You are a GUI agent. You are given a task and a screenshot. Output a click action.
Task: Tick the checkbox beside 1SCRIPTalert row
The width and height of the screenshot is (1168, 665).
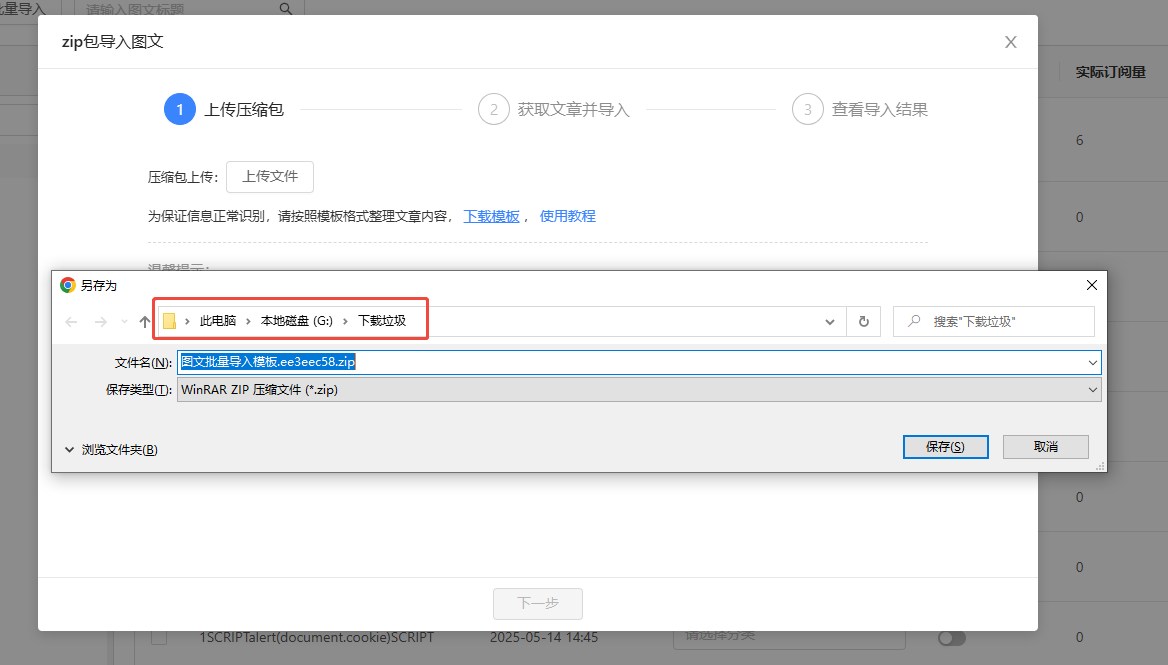[x=159, y=637]
